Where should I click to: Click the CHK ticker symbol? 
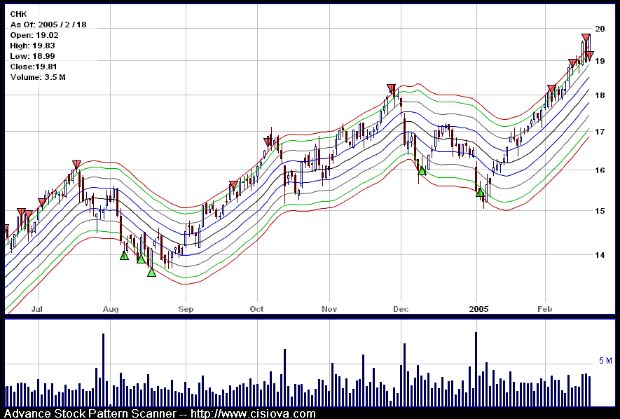coord(18,14)
